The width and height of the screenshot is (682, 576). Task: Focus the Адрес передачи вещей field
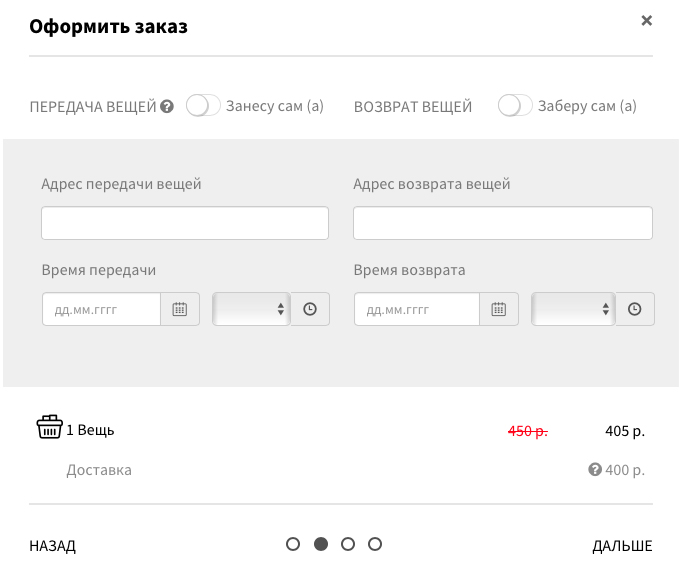(x=185, y=223)
